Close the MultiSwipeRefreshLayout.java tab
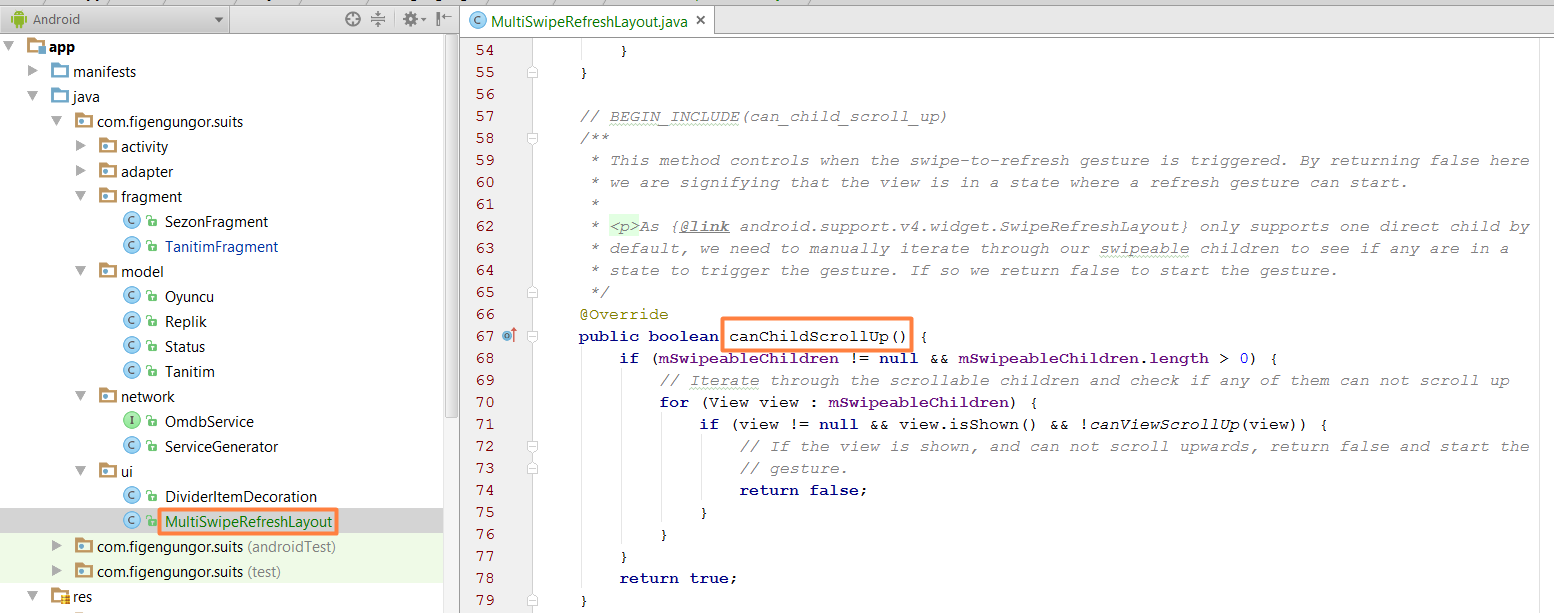This screenshot has width=1554, height=613. (700, 20)
